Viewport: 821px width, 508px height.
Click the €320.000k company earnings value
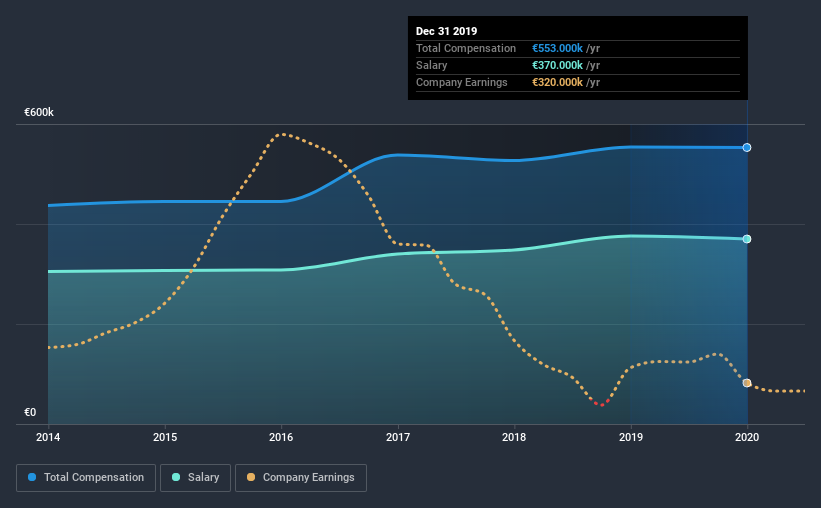(557, 82)
